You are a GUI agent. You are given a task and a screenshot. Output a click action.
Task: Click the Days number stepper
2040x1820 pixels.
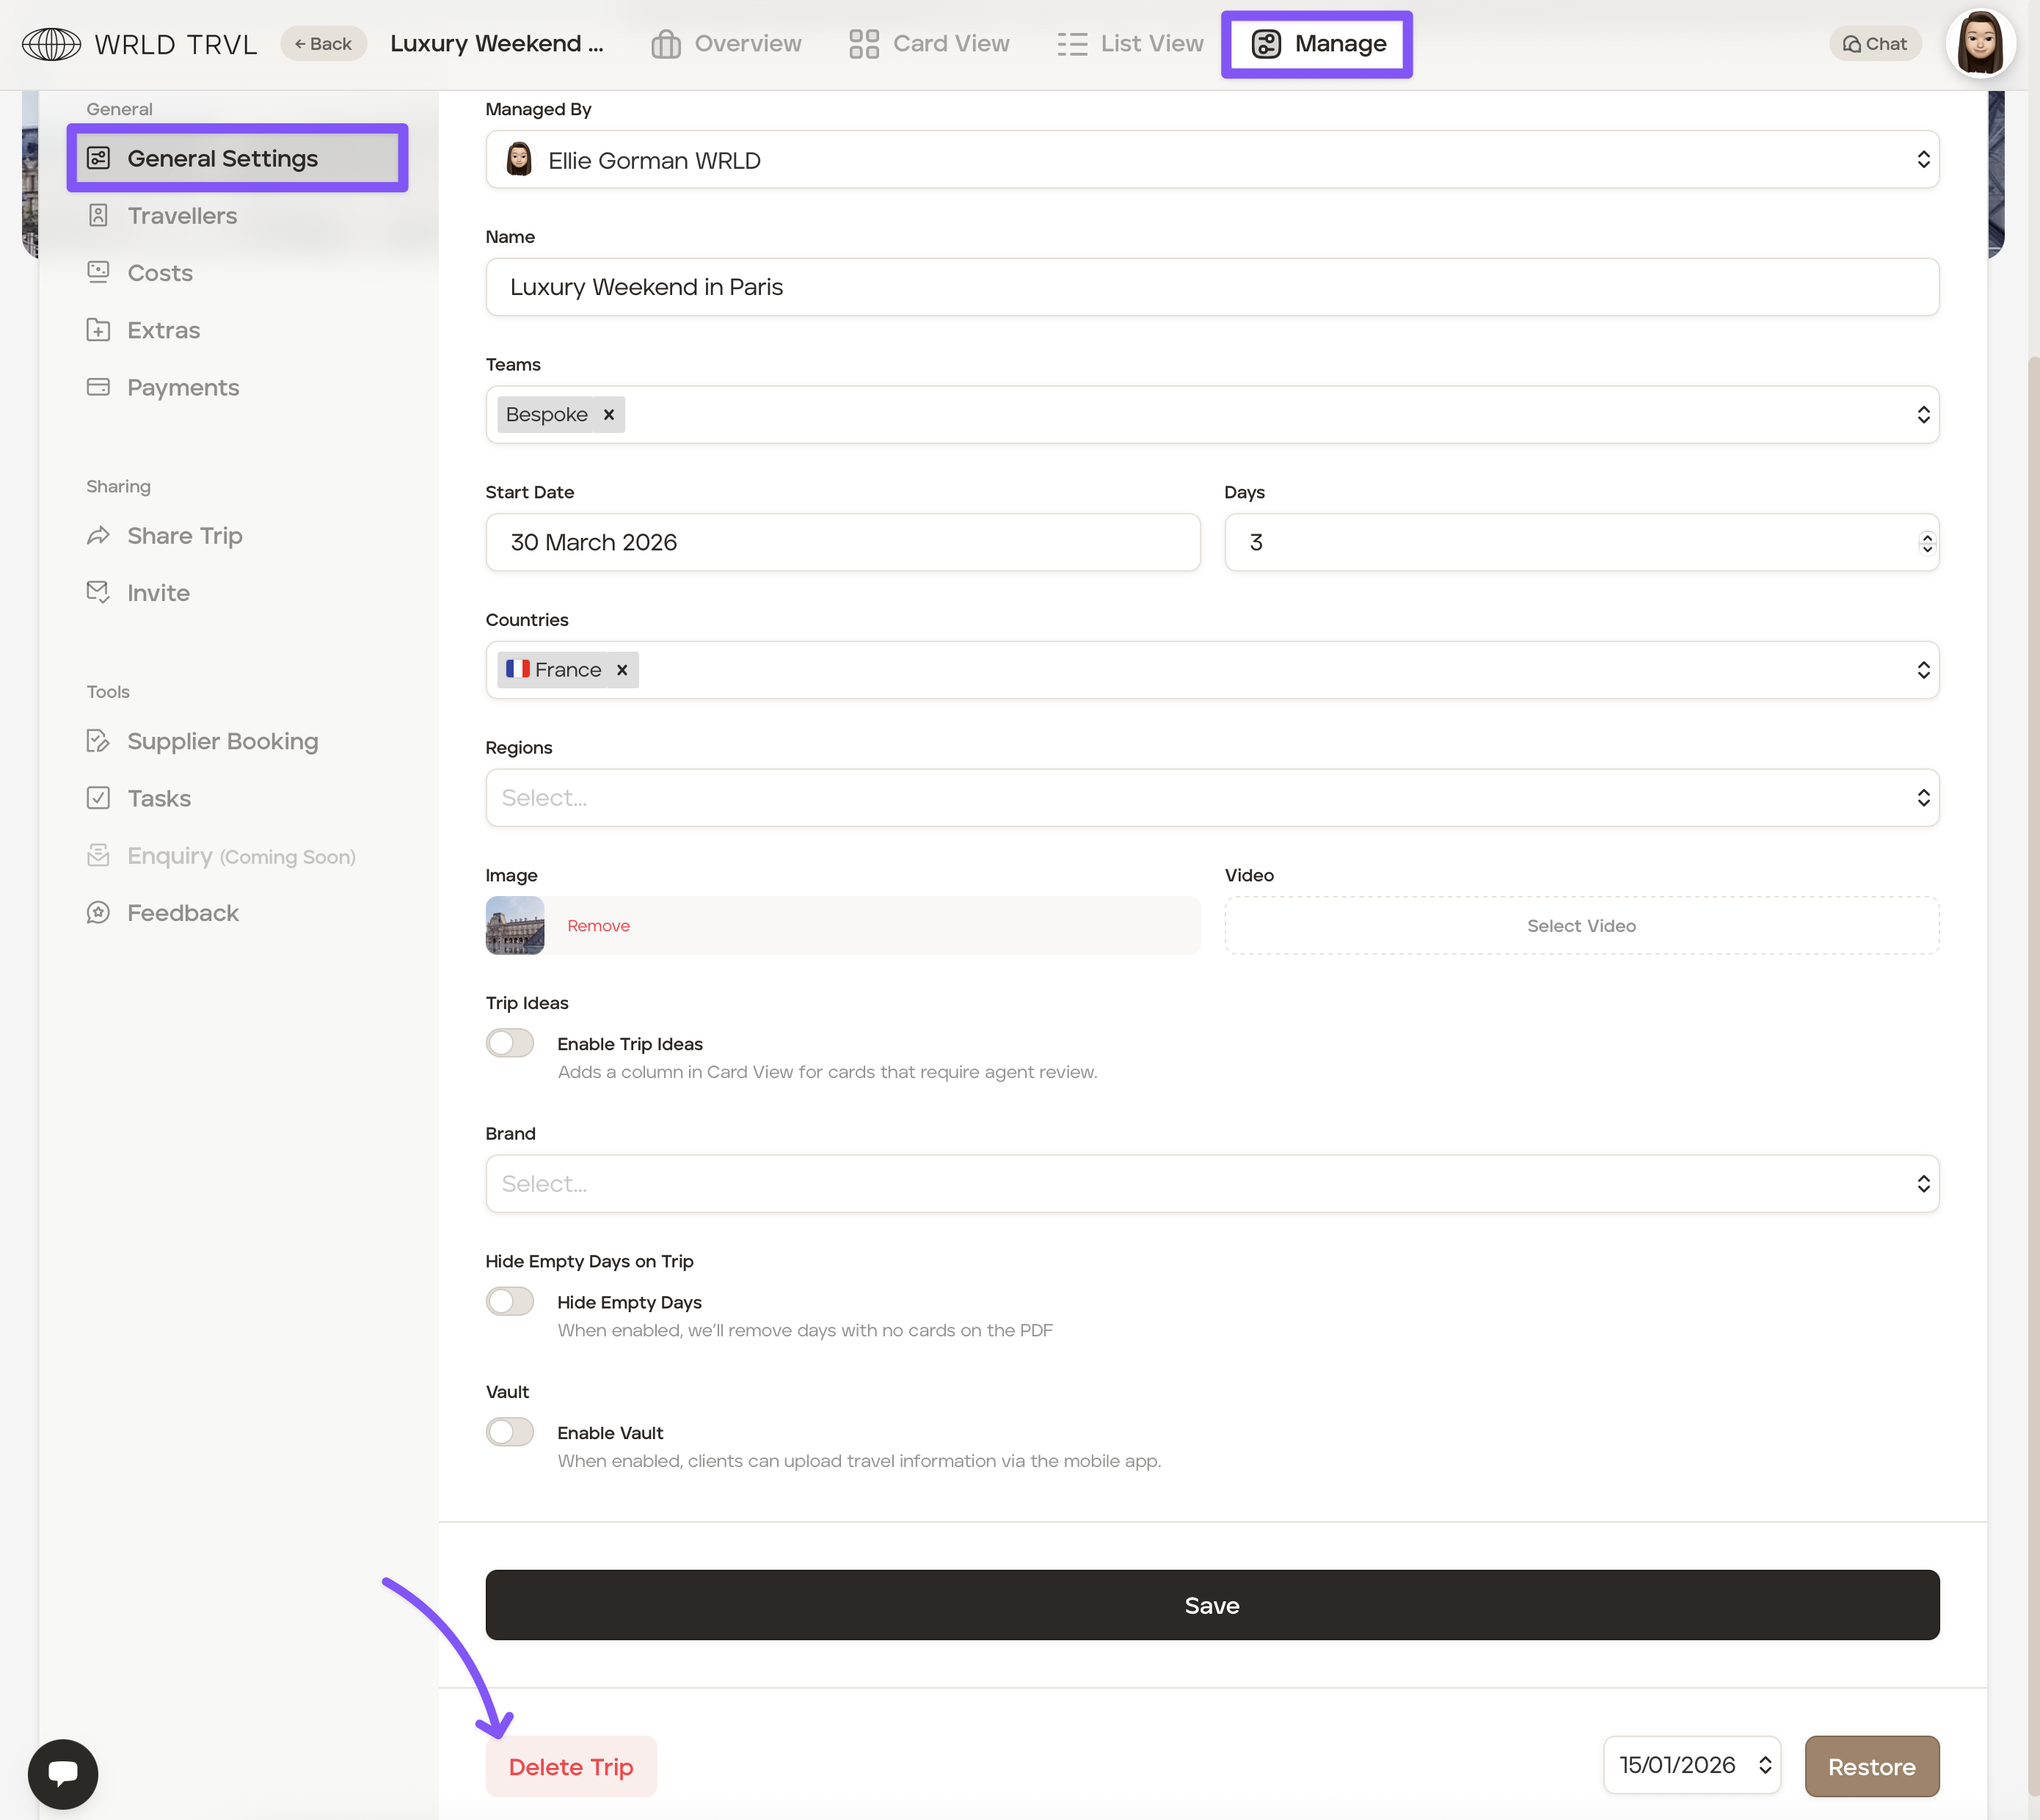[1927, 542]
